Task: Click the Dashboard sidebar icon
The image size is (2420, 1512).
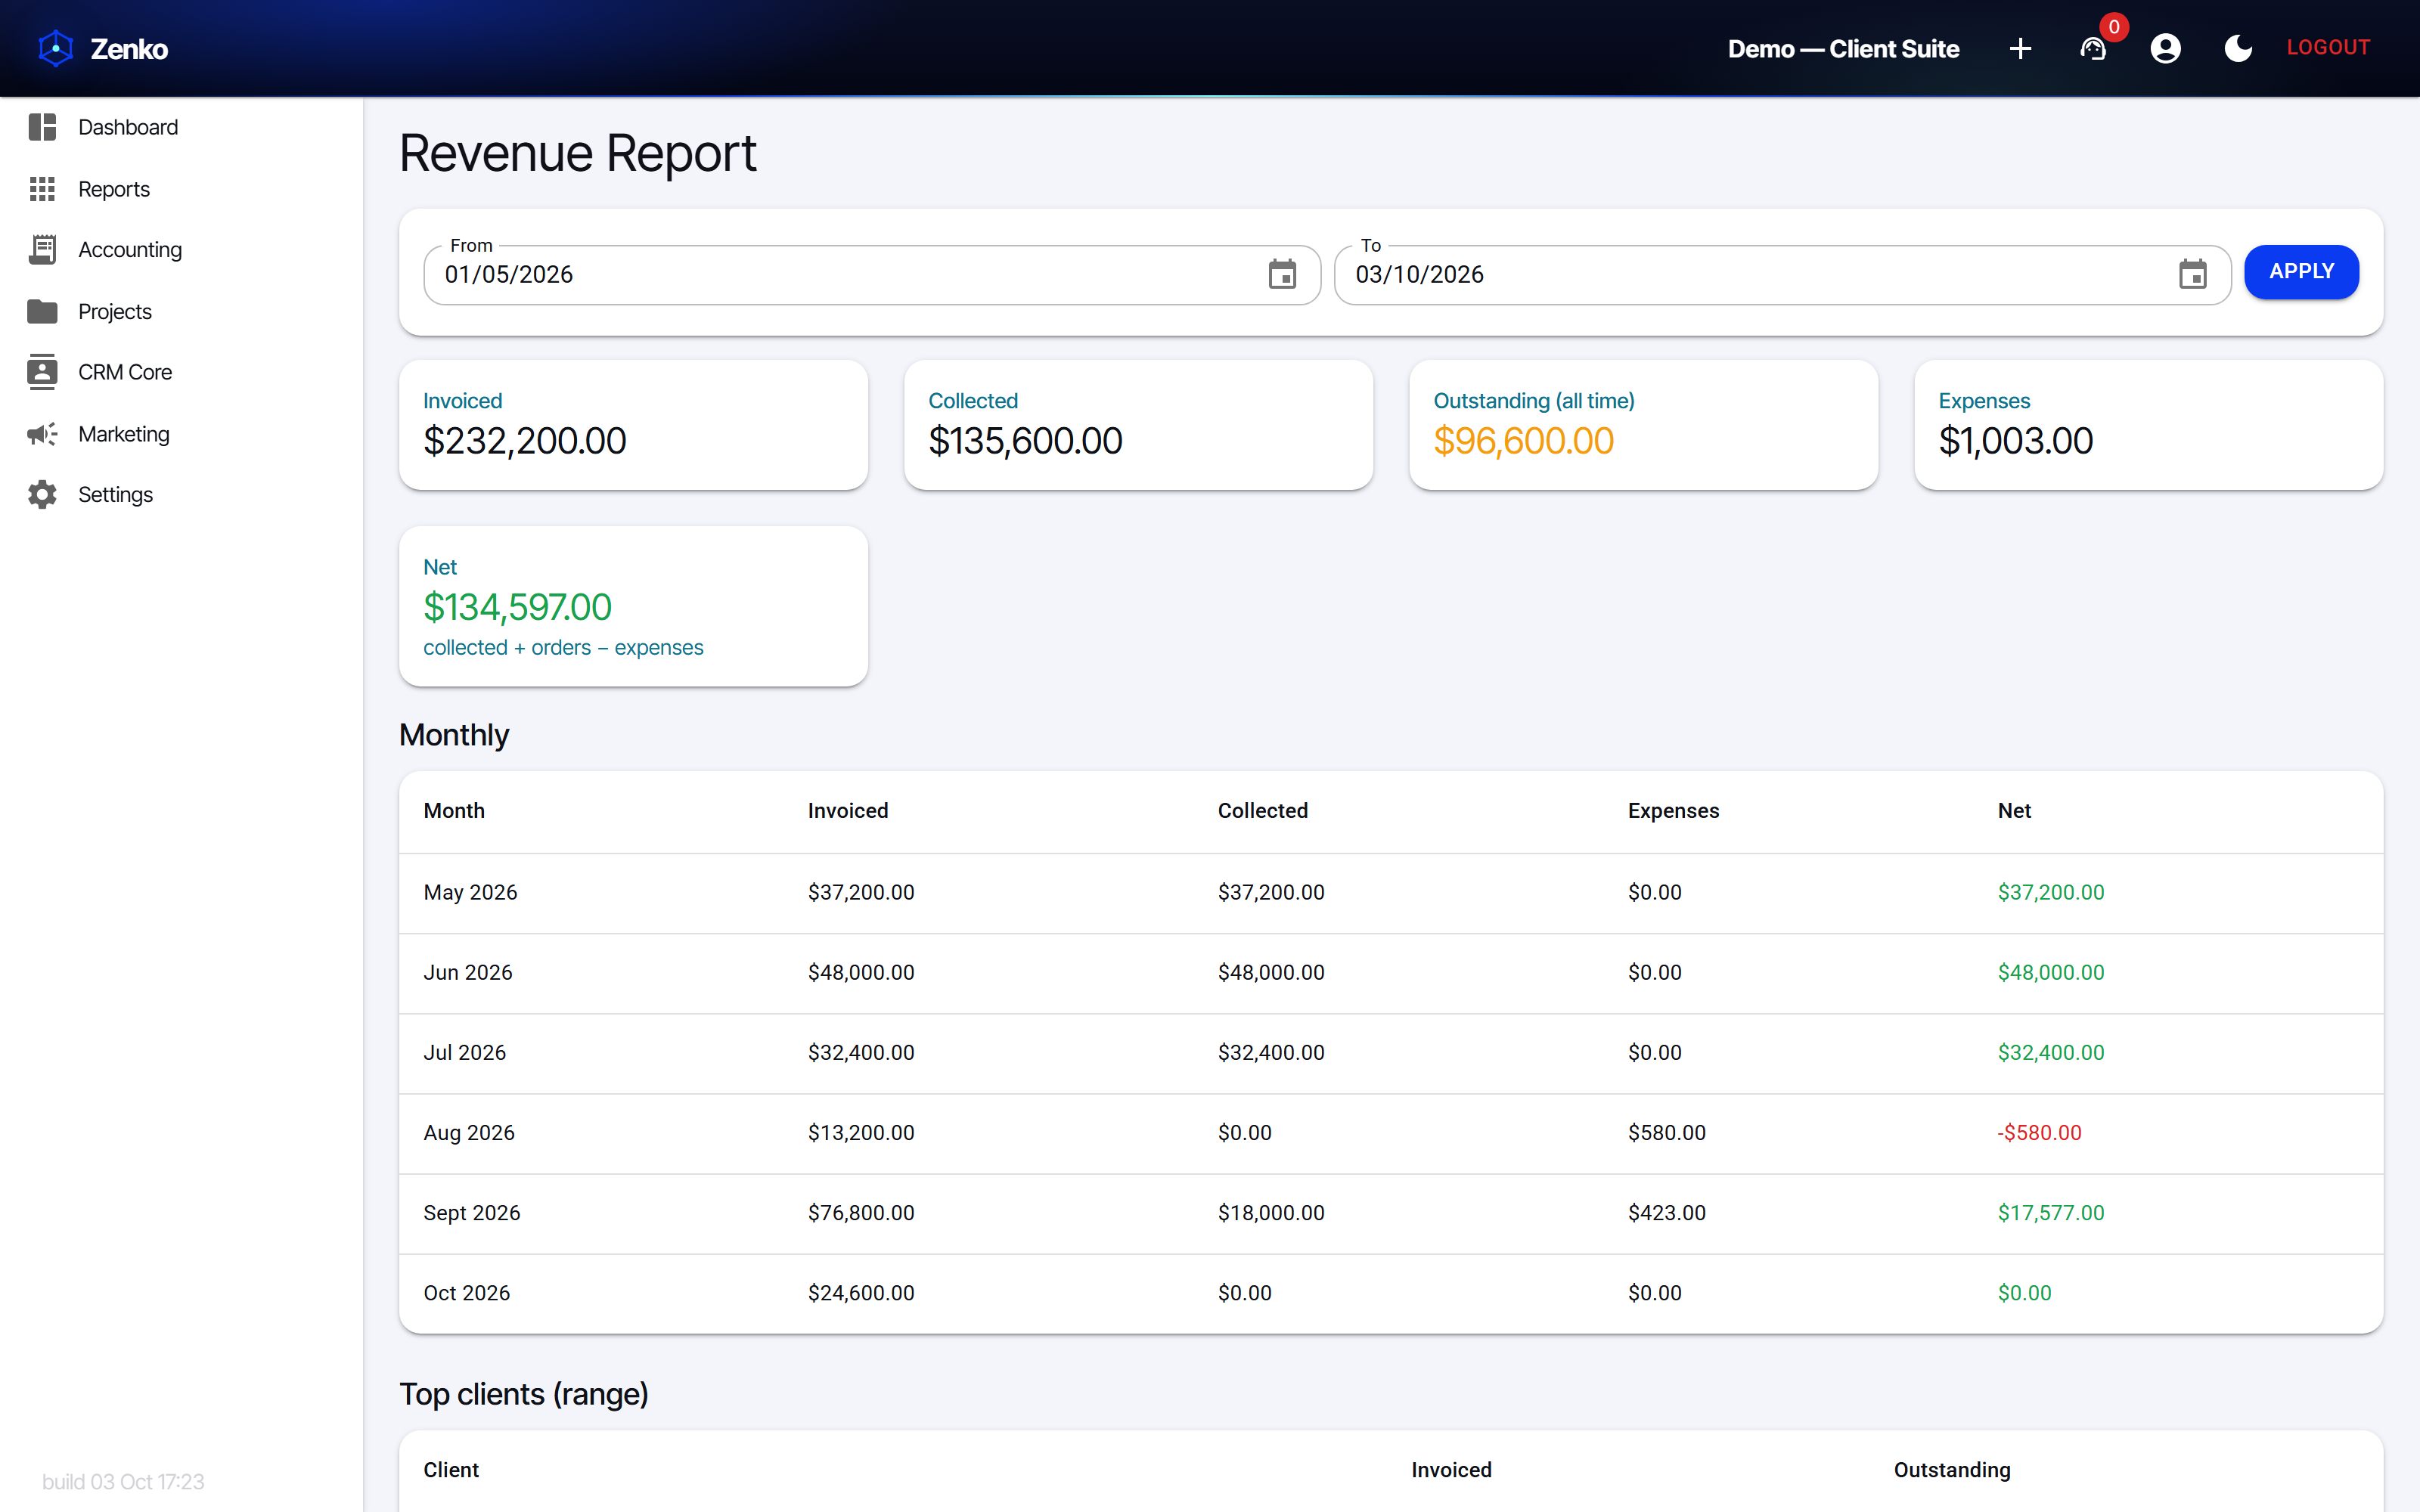Action: [x=42, y=127]
